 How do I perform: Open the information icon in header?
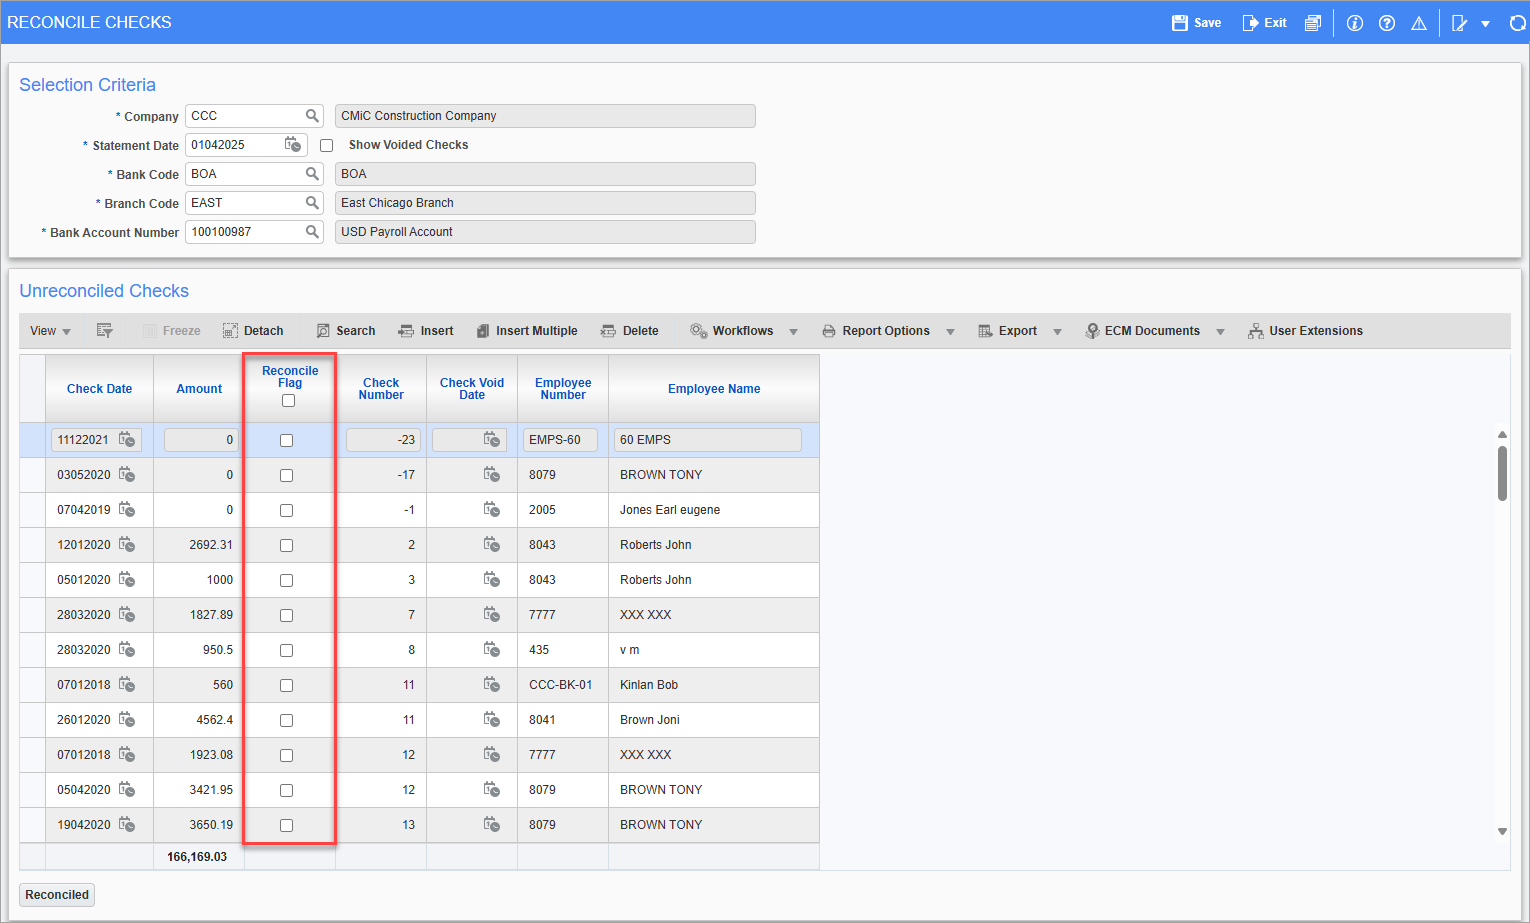(1355, 23)
